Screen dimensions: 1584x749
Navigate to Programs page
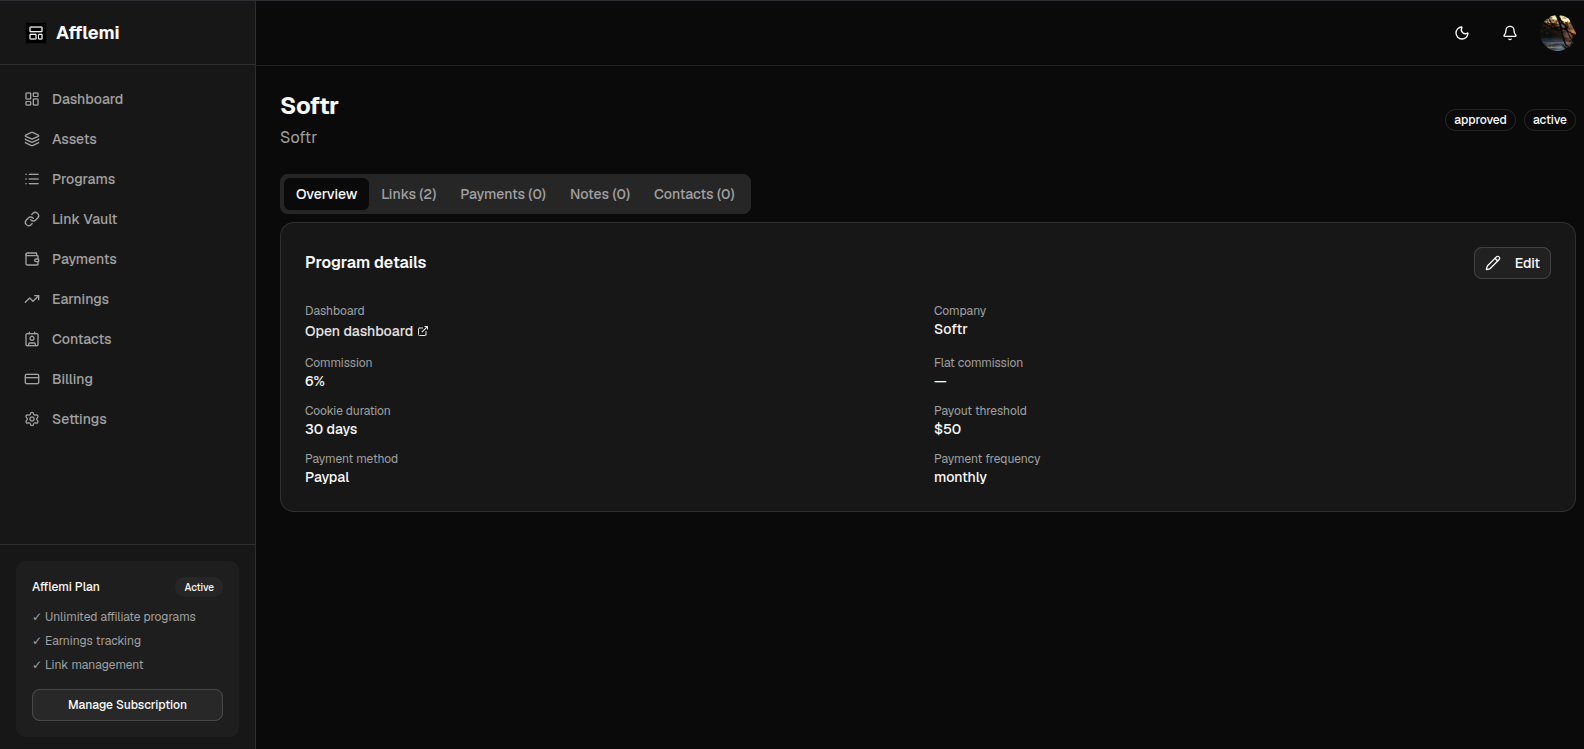(x=128, y=179)
